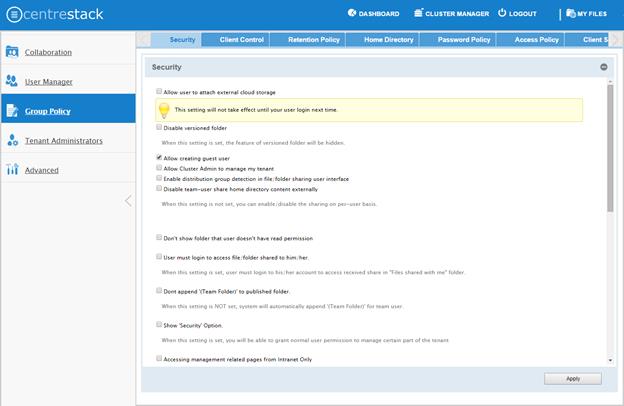This screenshot has width=624, height=406.
Task: Switch to the Home Directory tab
Action: click(x=382, y=39)
